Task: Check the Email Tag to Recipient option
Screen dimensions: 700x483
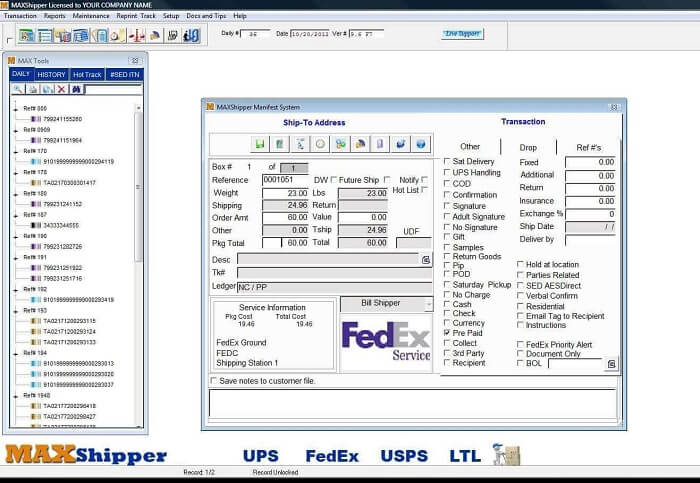Action: [520, 316]
